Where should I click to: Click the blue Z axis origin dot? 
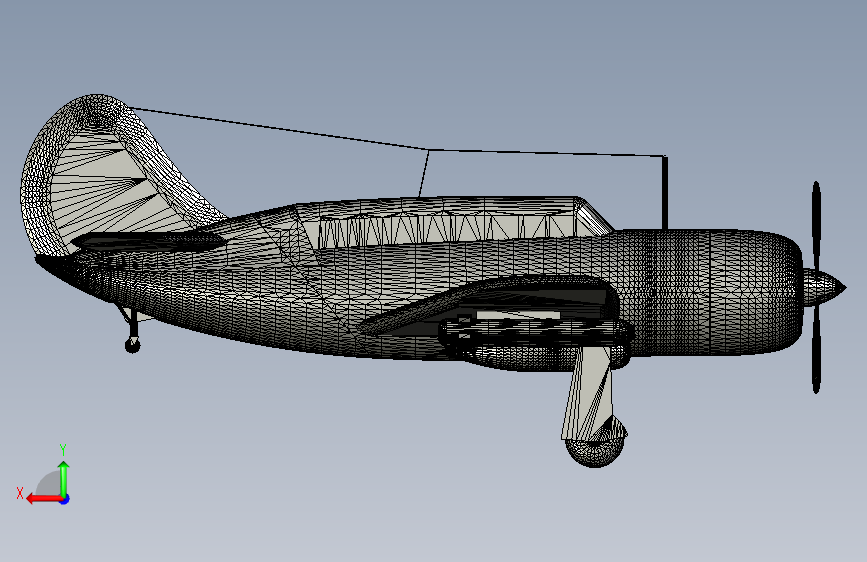(x=65, y=499)
